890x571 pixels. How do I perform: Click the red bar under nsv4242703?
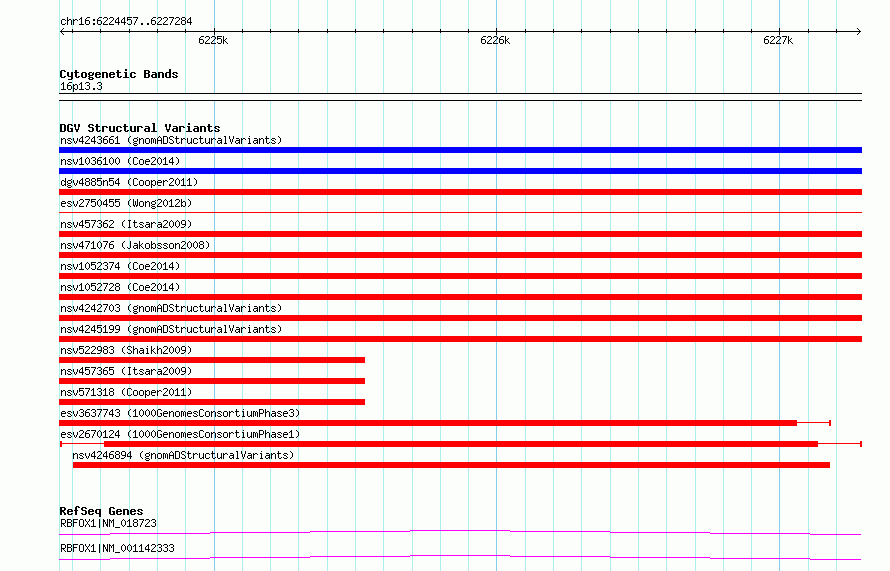coord(460,318)
